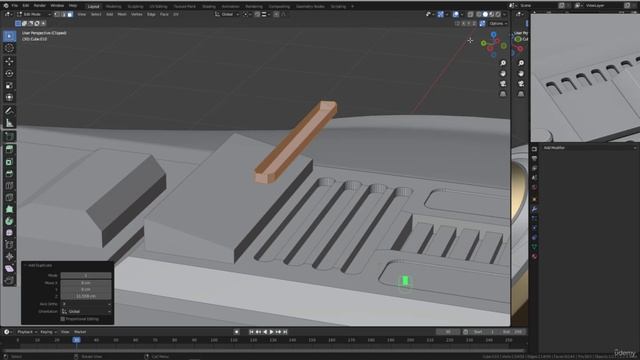The width and height of the screenshot is (640, 360).
Task: Toggle snapping magnet in header
Action: pos(257,14)
